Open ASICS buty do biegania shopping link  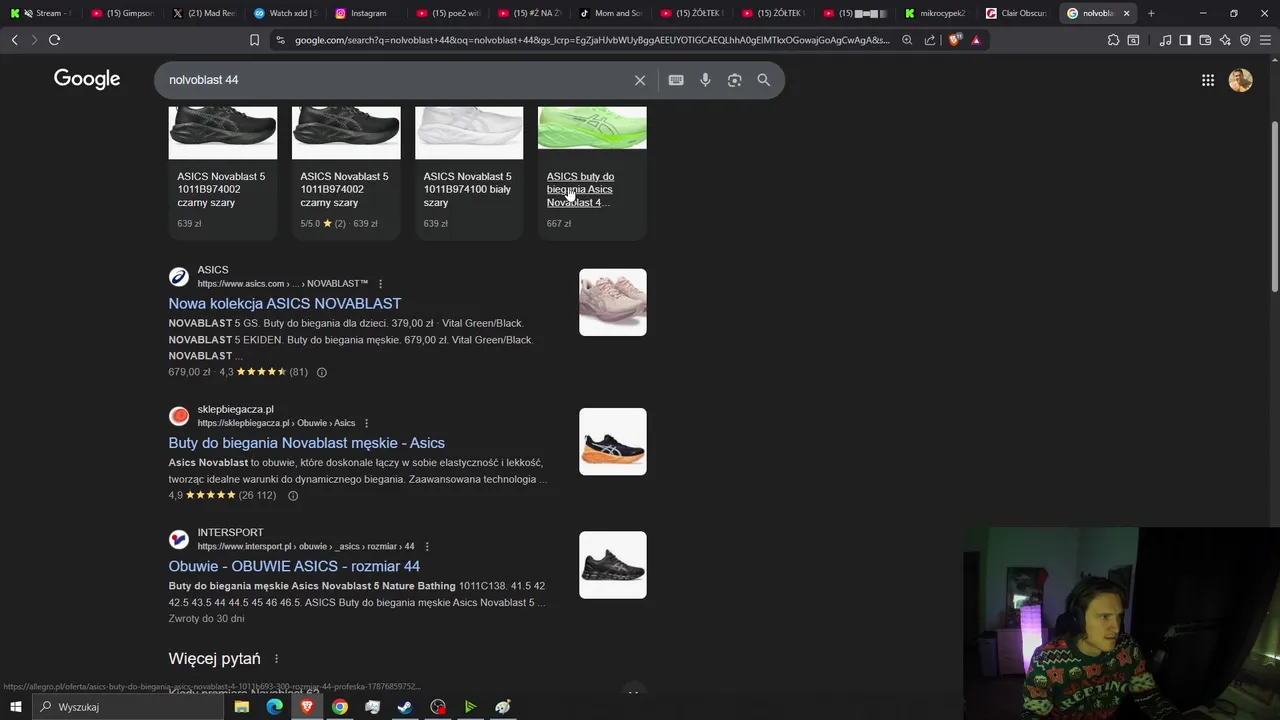[x=580, y=189]
